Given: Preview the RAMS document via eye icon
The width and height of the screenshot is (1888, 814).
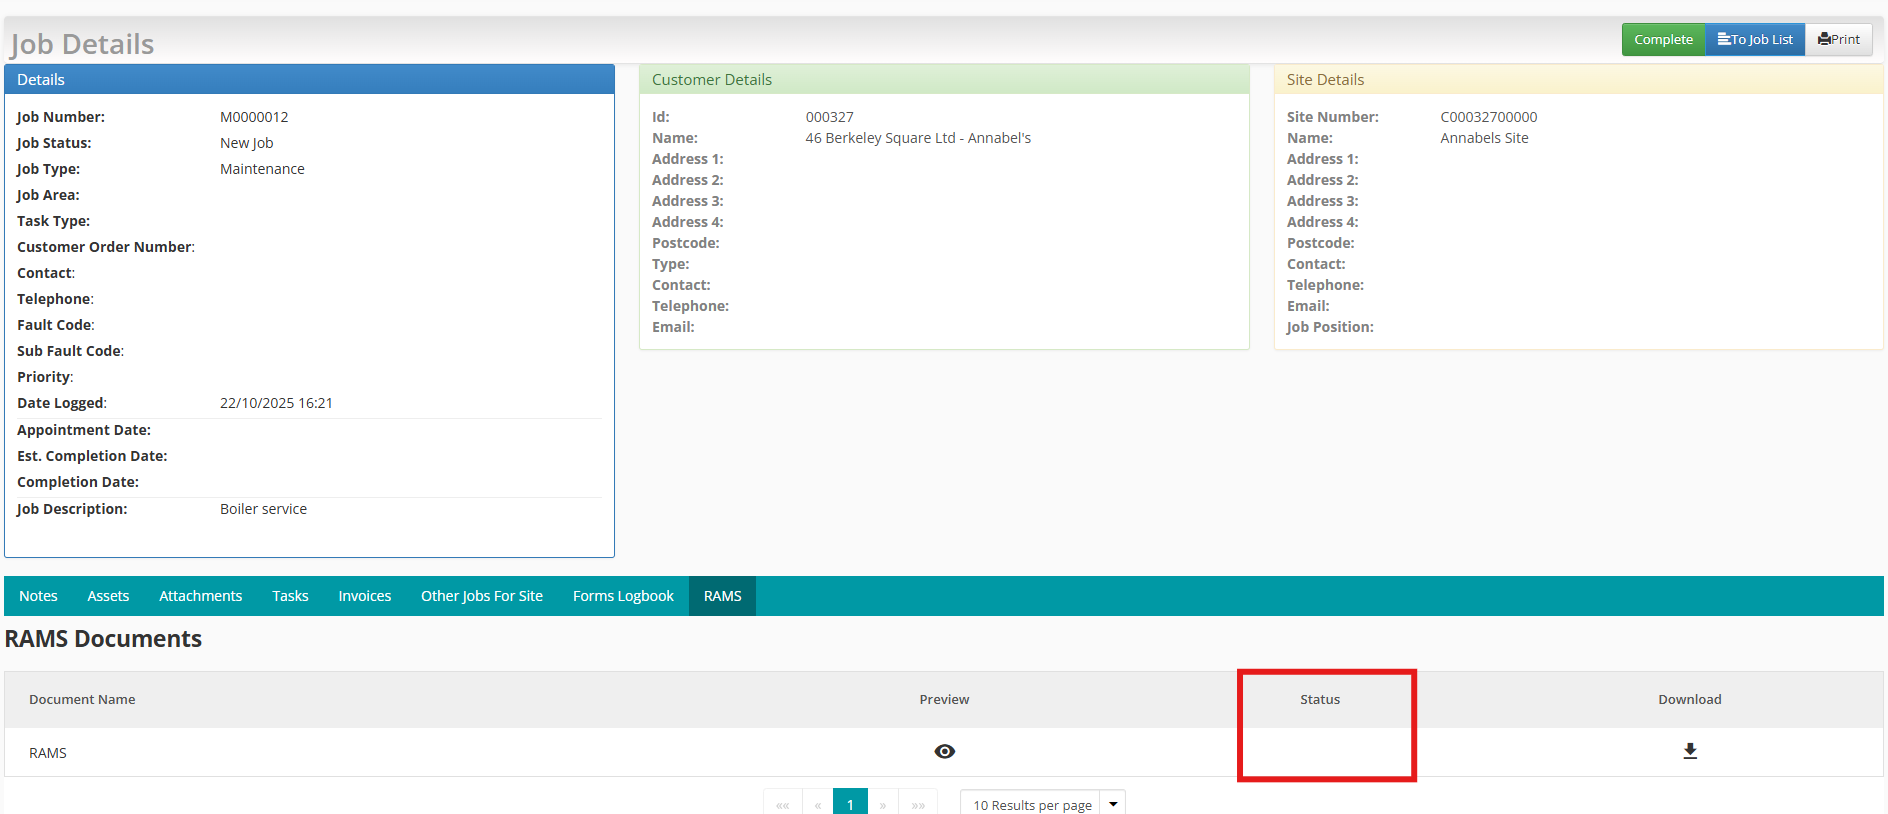Looking at the screenshot, I should [944, 751].
